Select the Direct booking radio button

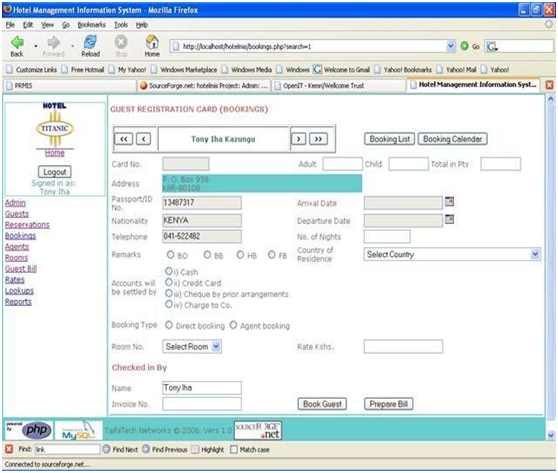coord(169,325)
